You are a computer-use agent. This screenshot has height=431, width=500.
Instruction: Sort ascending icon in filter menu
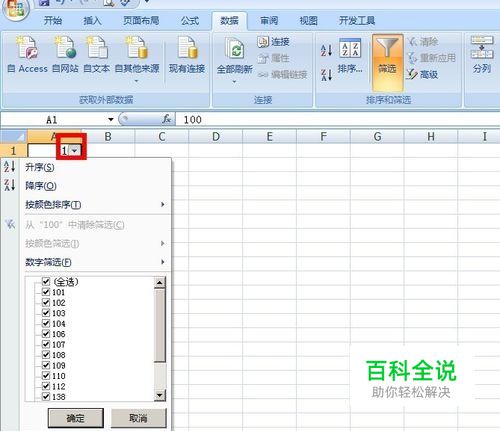point(9,166)
